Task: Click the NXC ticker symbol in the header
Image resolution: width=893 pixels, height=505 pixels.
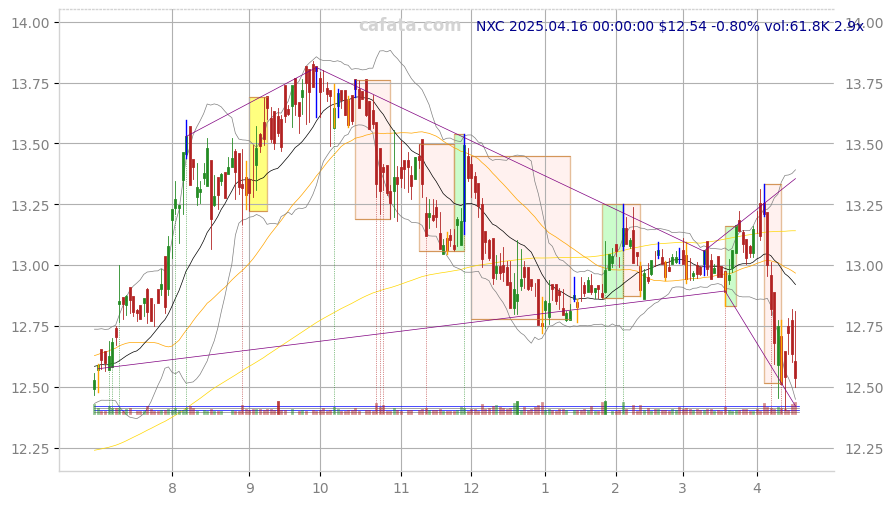Action: tap(490, 26)
